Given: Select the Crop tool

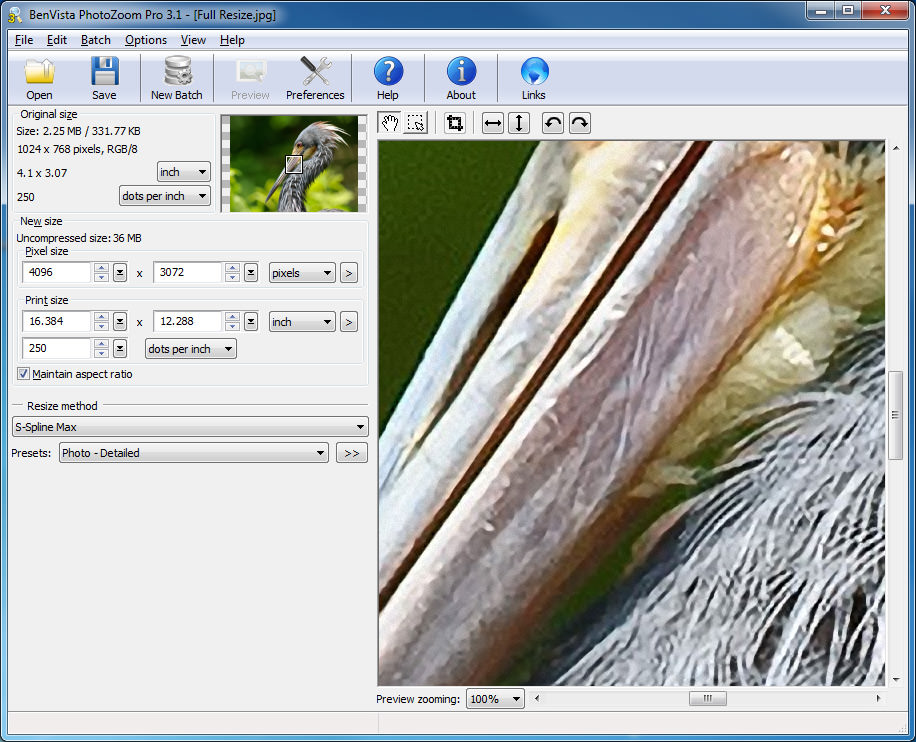Looking at the screenshot, I should click(453, 122).
